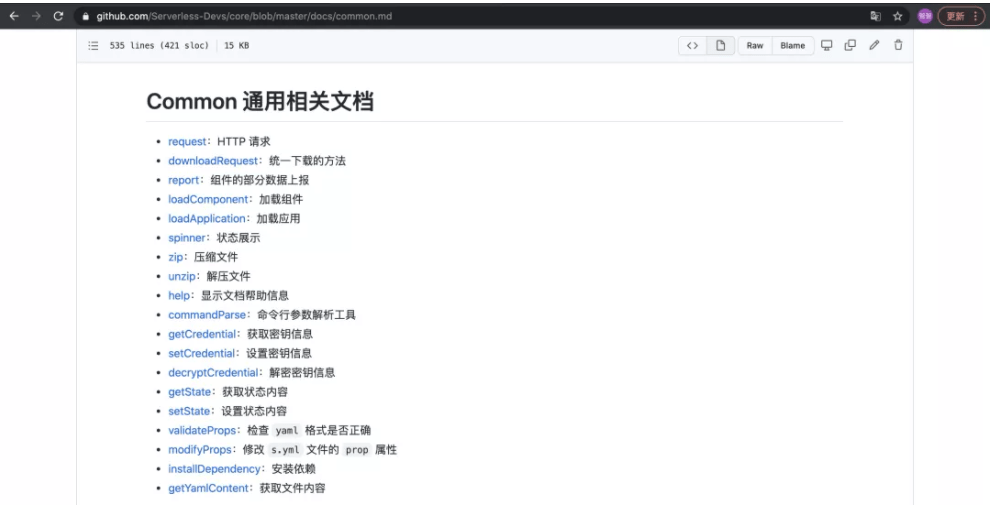
Task: Switch to rendered file view icon
Action: [720, 45]
